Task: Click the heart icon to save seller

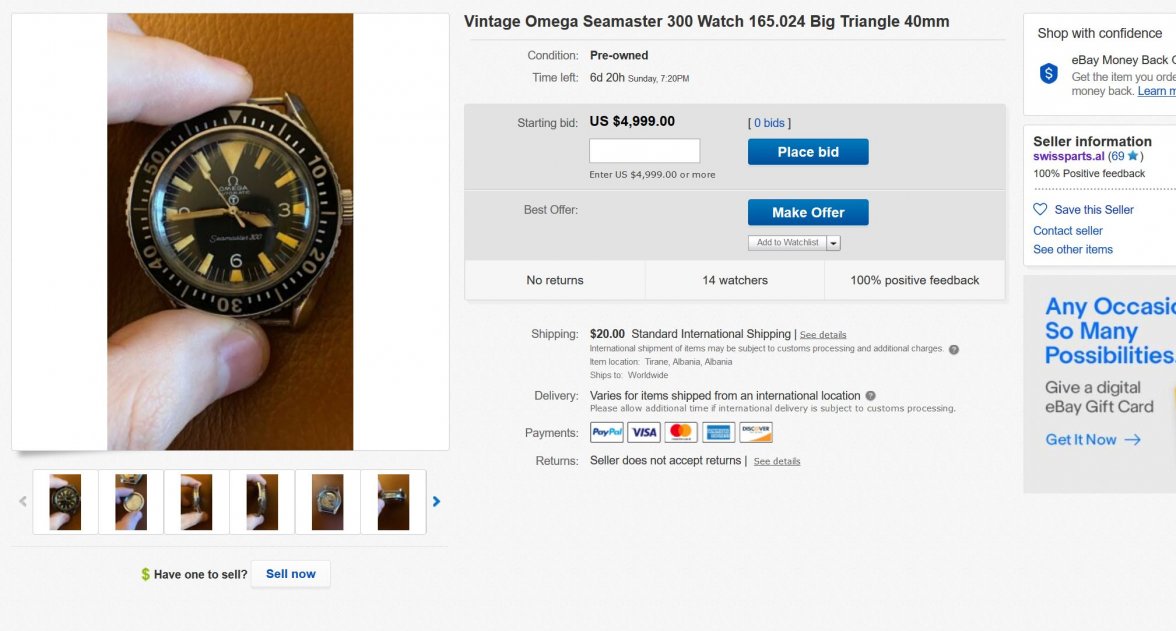Action: point(1040,210)
